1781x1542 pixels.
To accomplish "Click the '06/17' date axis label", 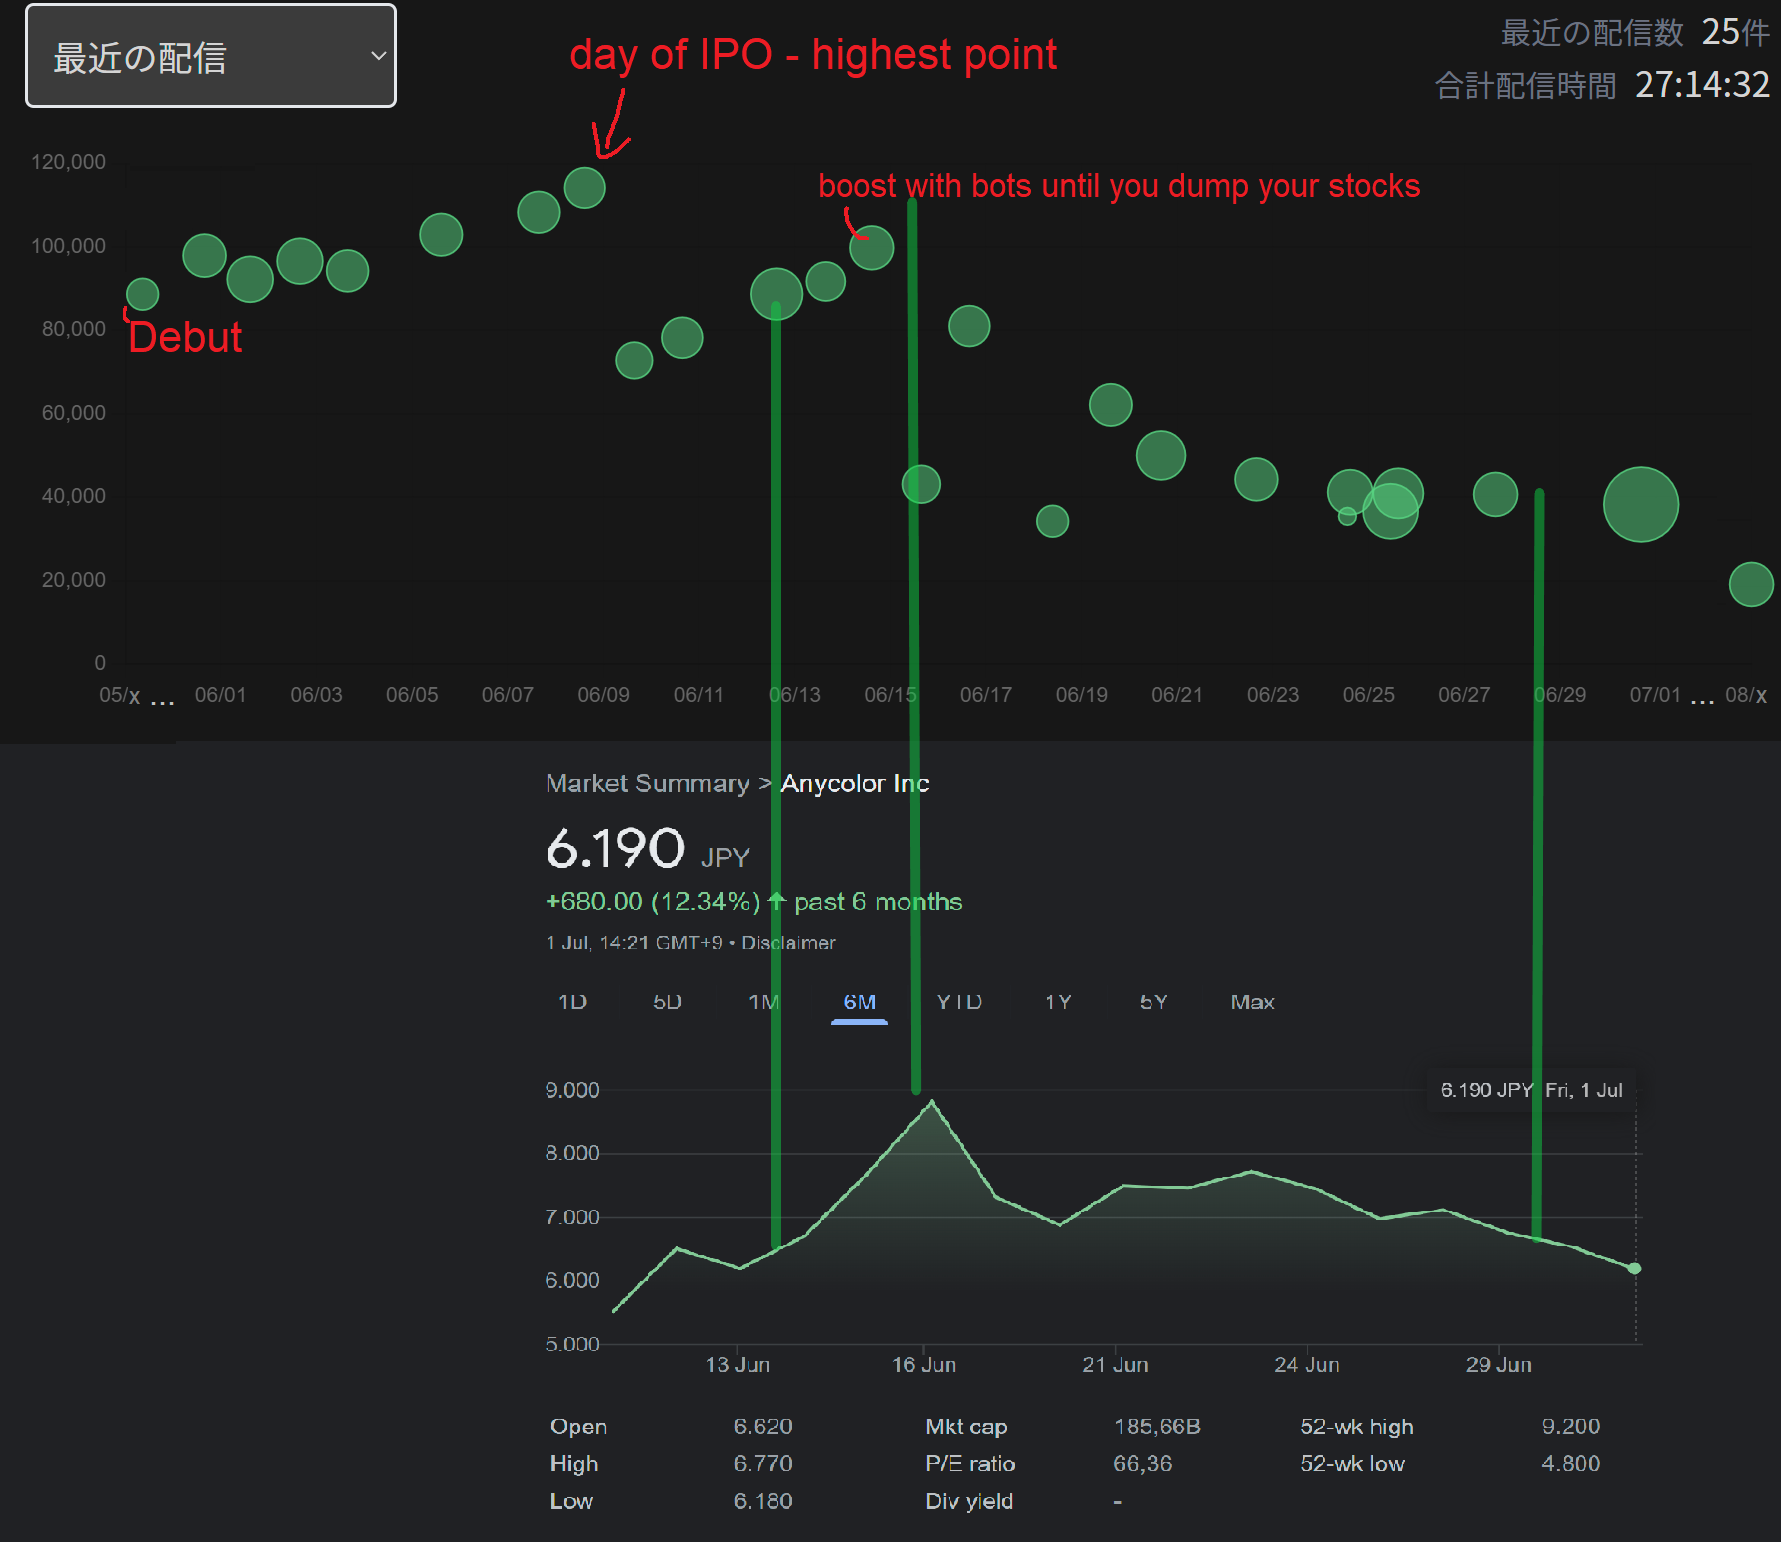I will 986,695.
